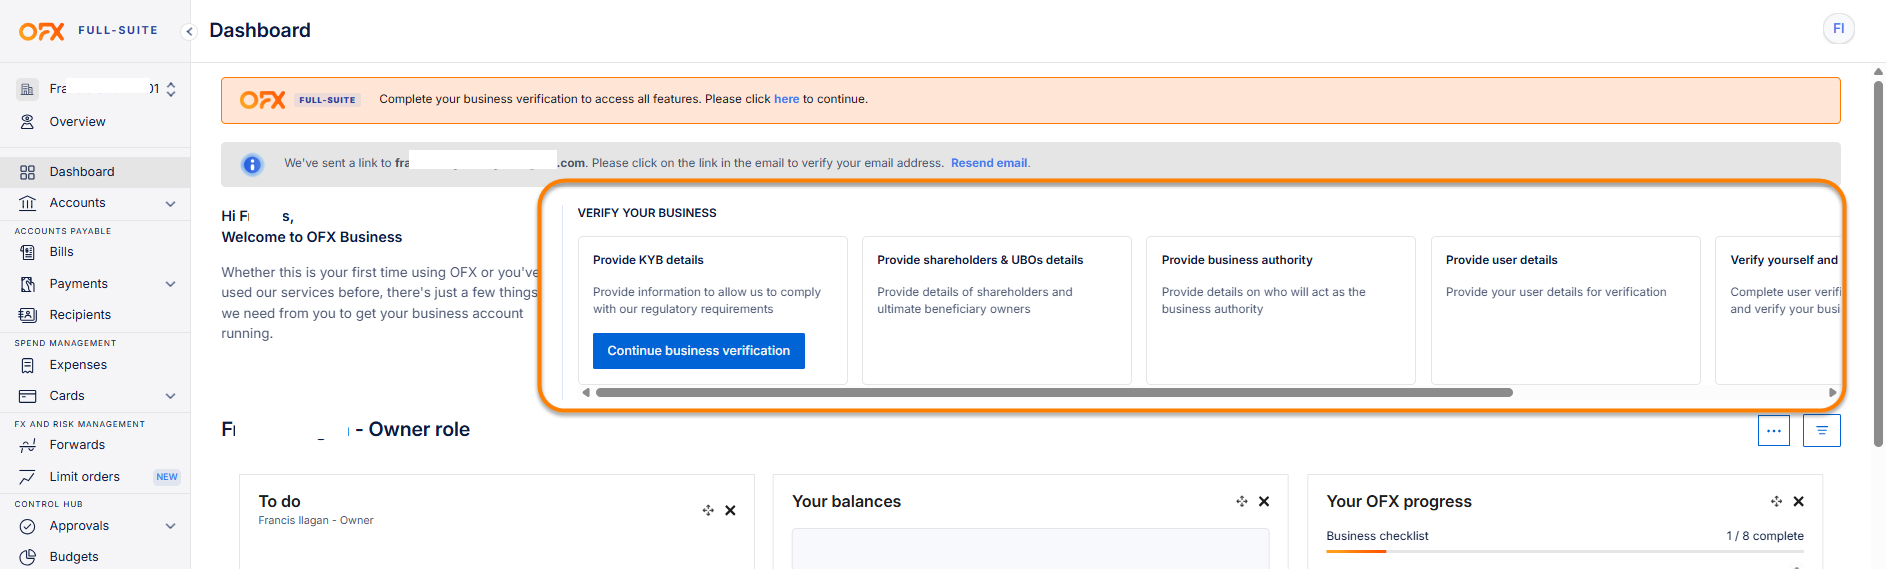1886x569 pixels.
Task: Click the Approvals label in sidebar
Action: (79, 526)
